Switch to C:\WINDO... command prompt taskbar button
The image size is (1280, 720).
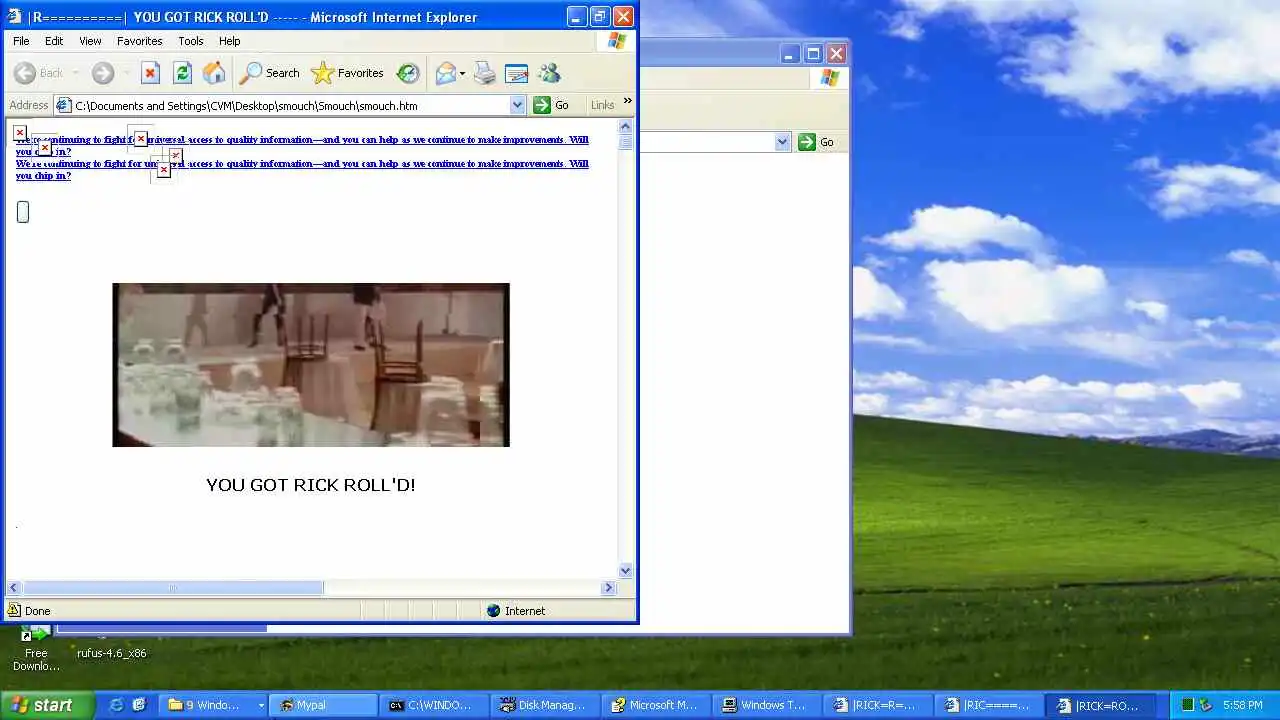coord(436,705)
